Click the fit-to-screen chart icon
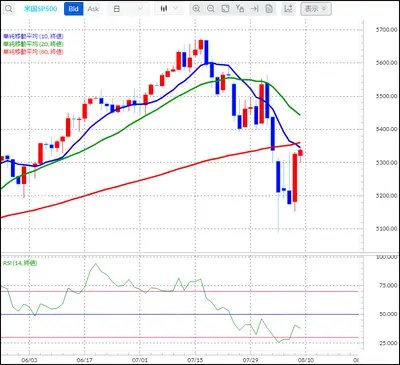 pos(225,9)
